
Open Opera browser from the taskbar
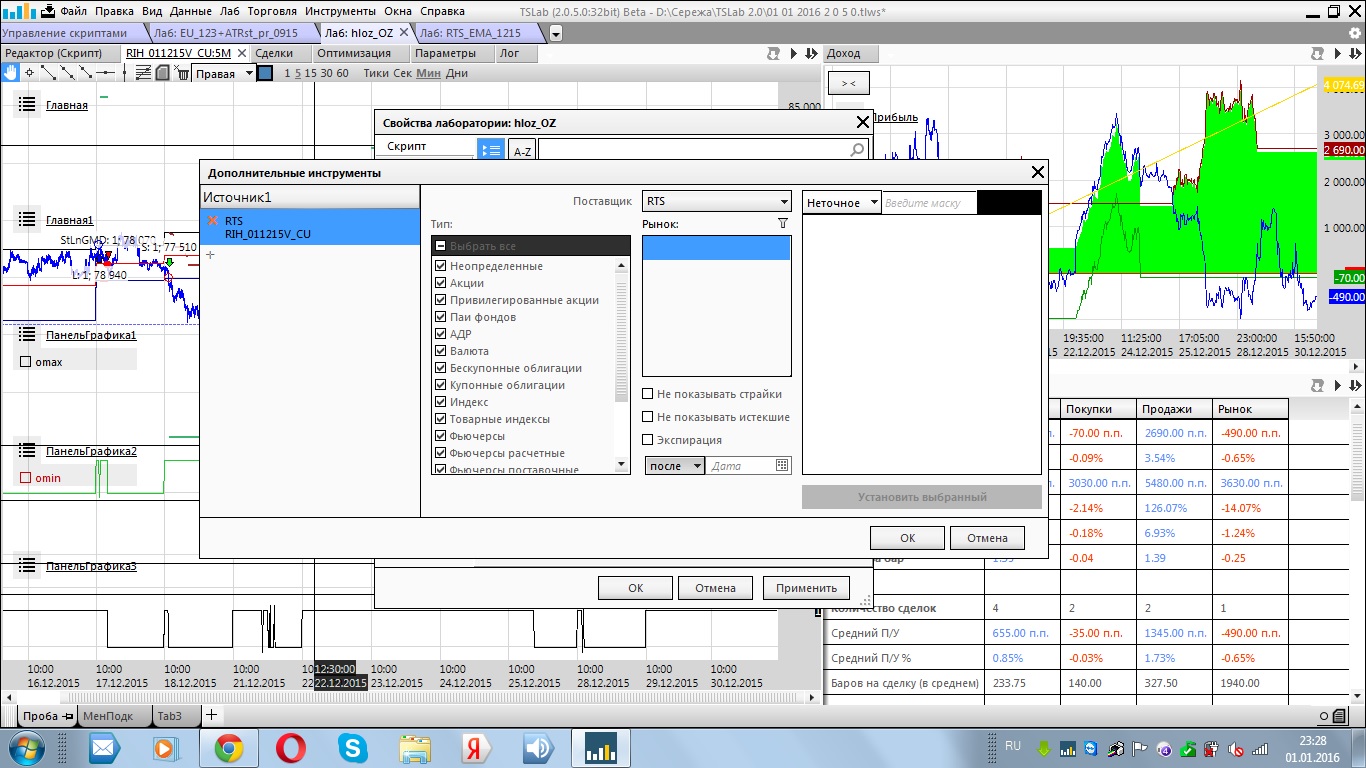point(290,747)
